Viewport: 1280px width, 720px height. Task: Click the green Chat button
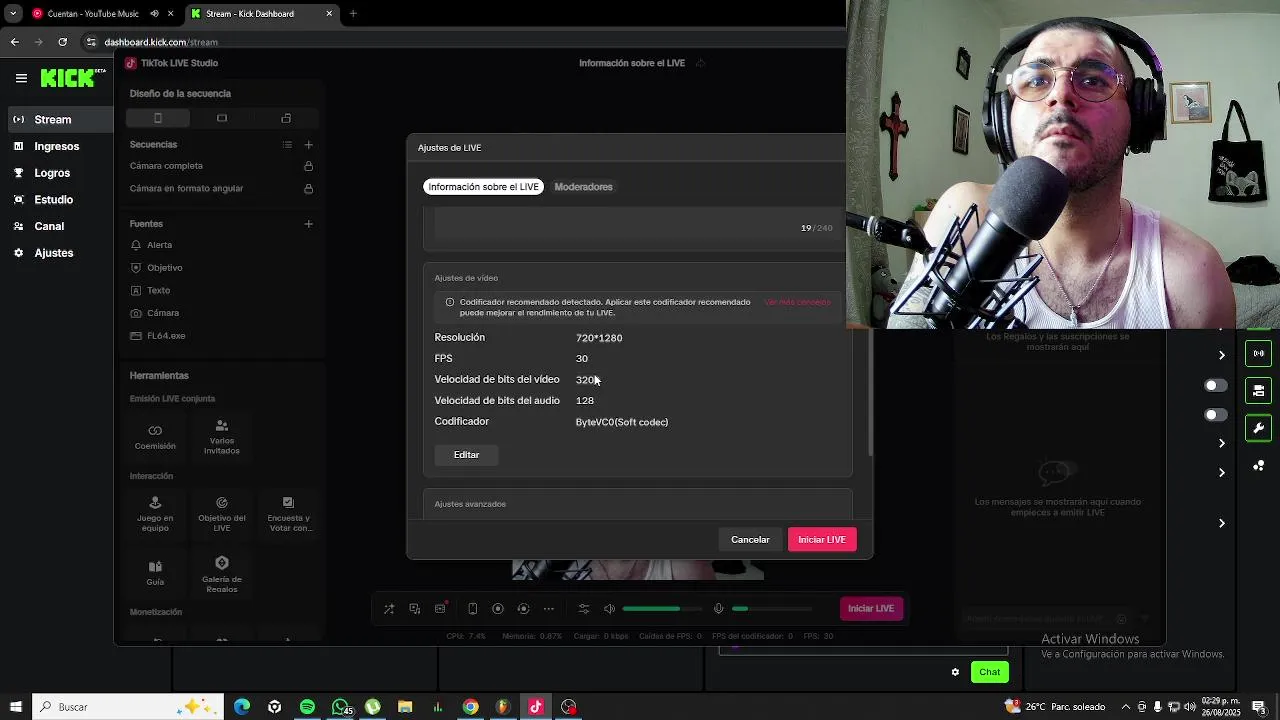989,672
